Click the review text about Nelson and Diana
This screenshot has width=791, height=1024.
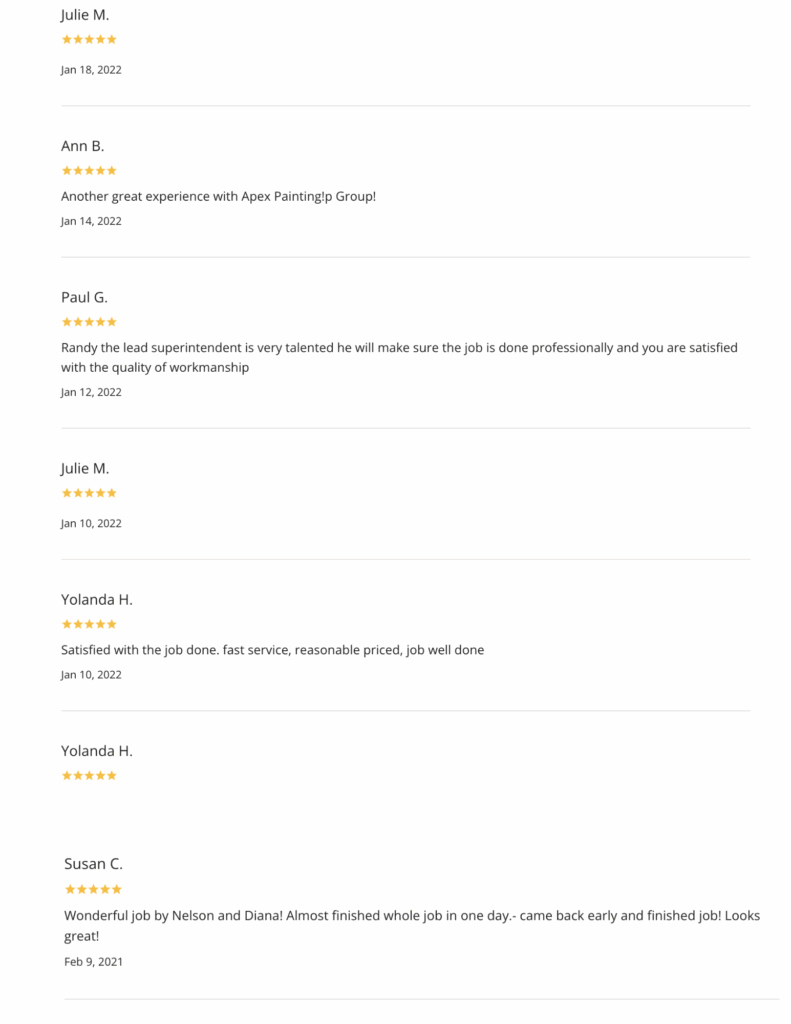click(x=412, y=925)
